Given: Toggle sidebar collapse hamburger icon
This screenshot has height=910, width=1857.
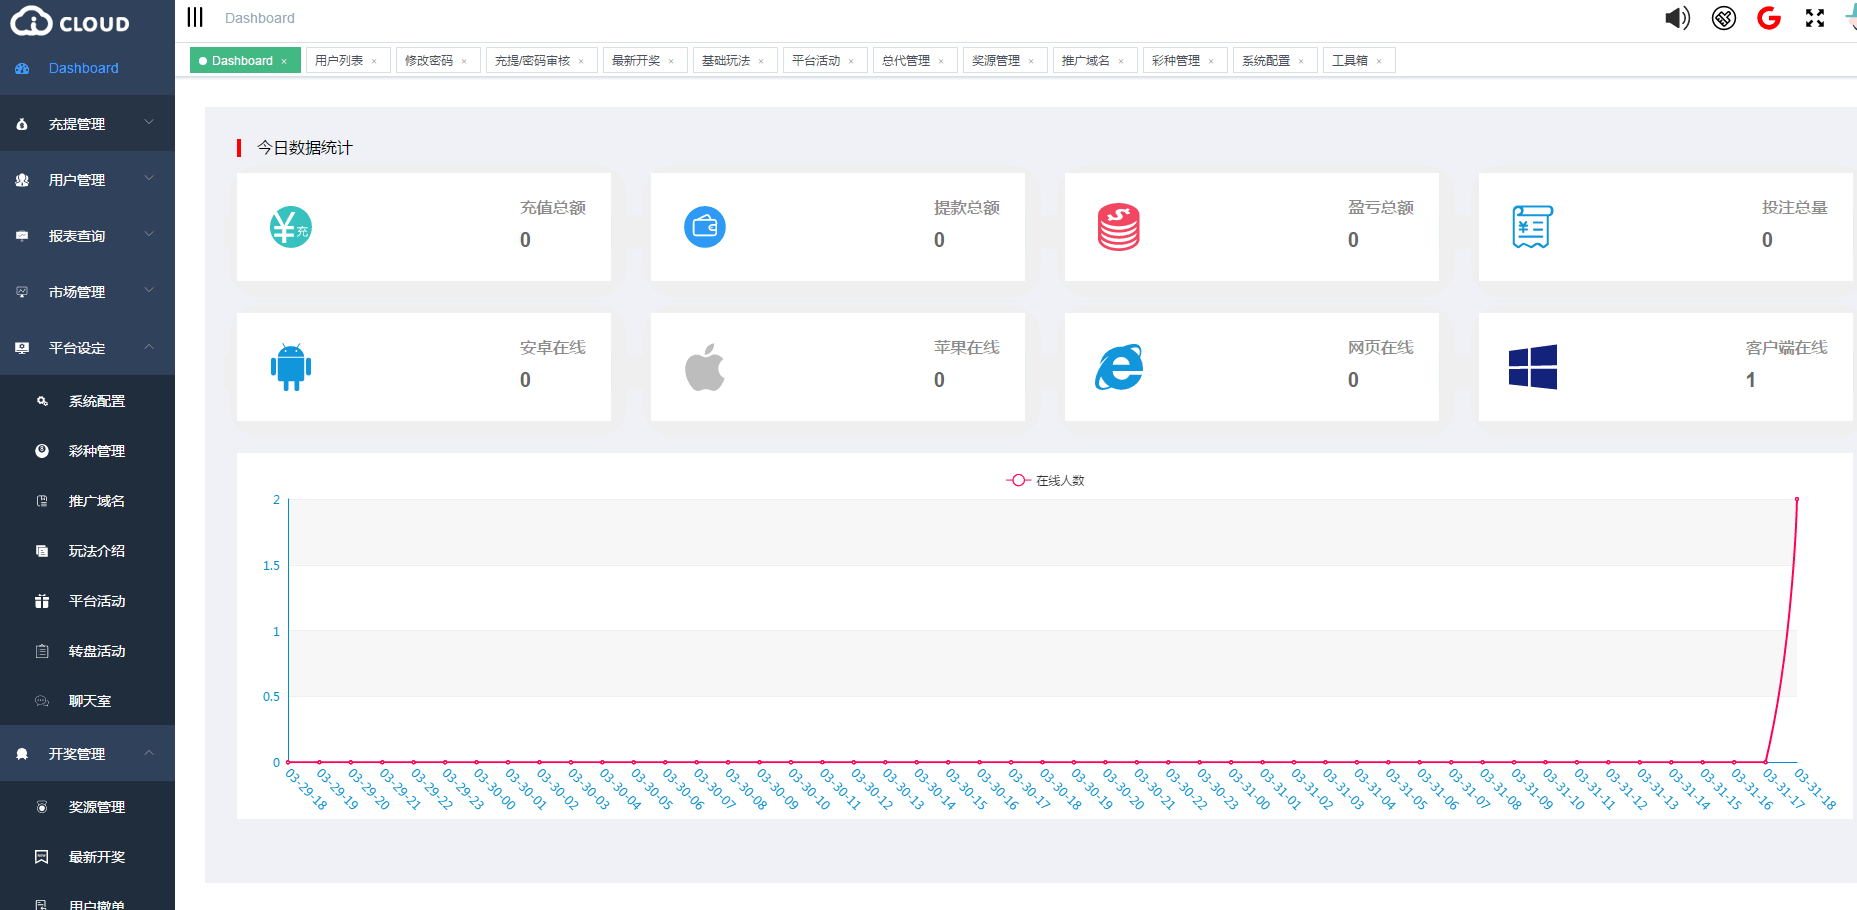Looking at the screenshot, I should pos(195,17).
